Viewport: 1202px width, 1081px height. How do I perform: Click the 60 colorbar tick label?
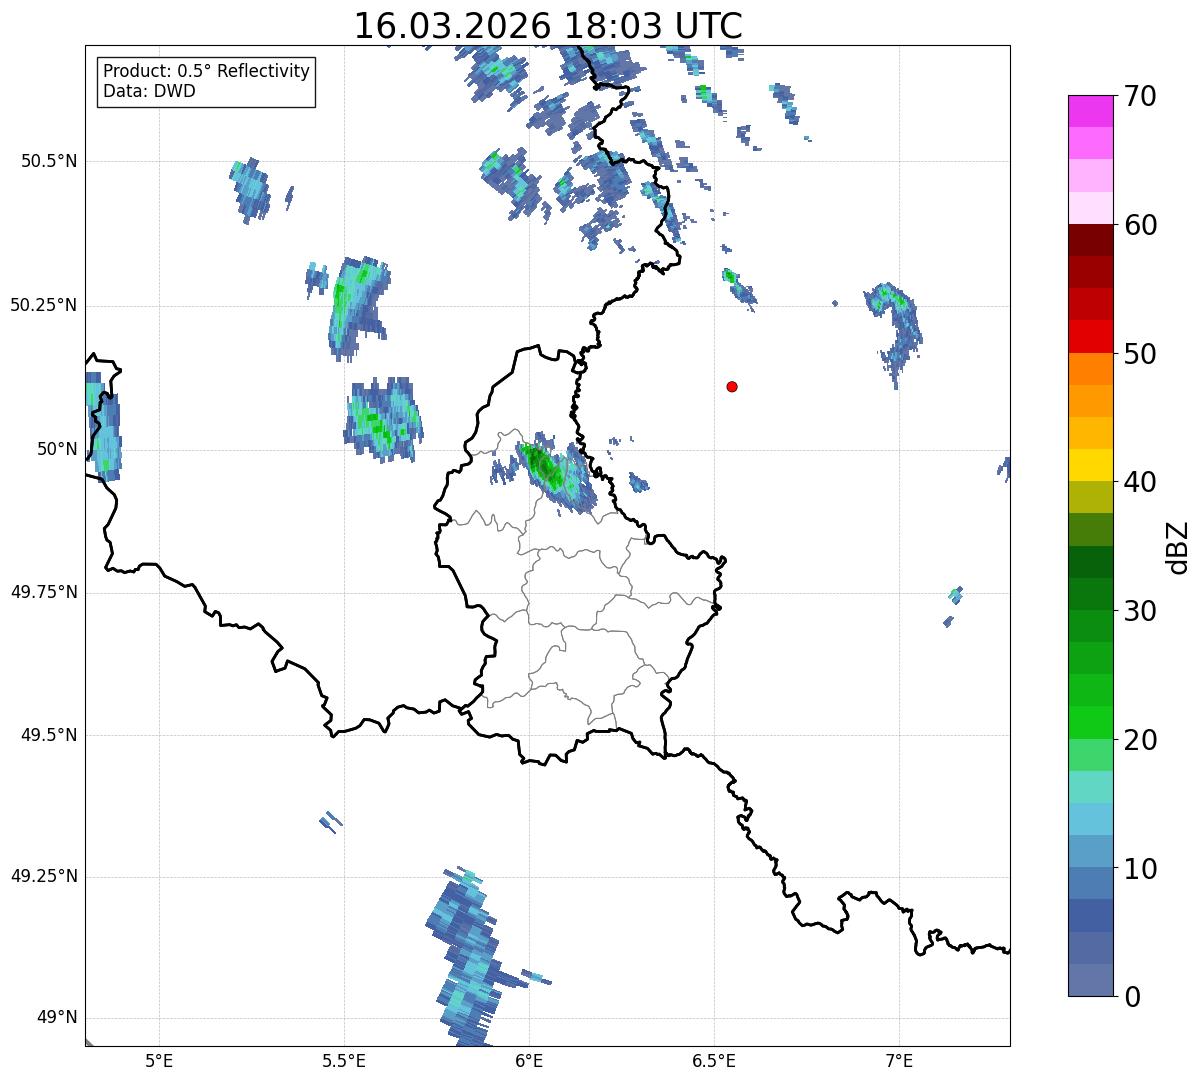pos(1140,225)
